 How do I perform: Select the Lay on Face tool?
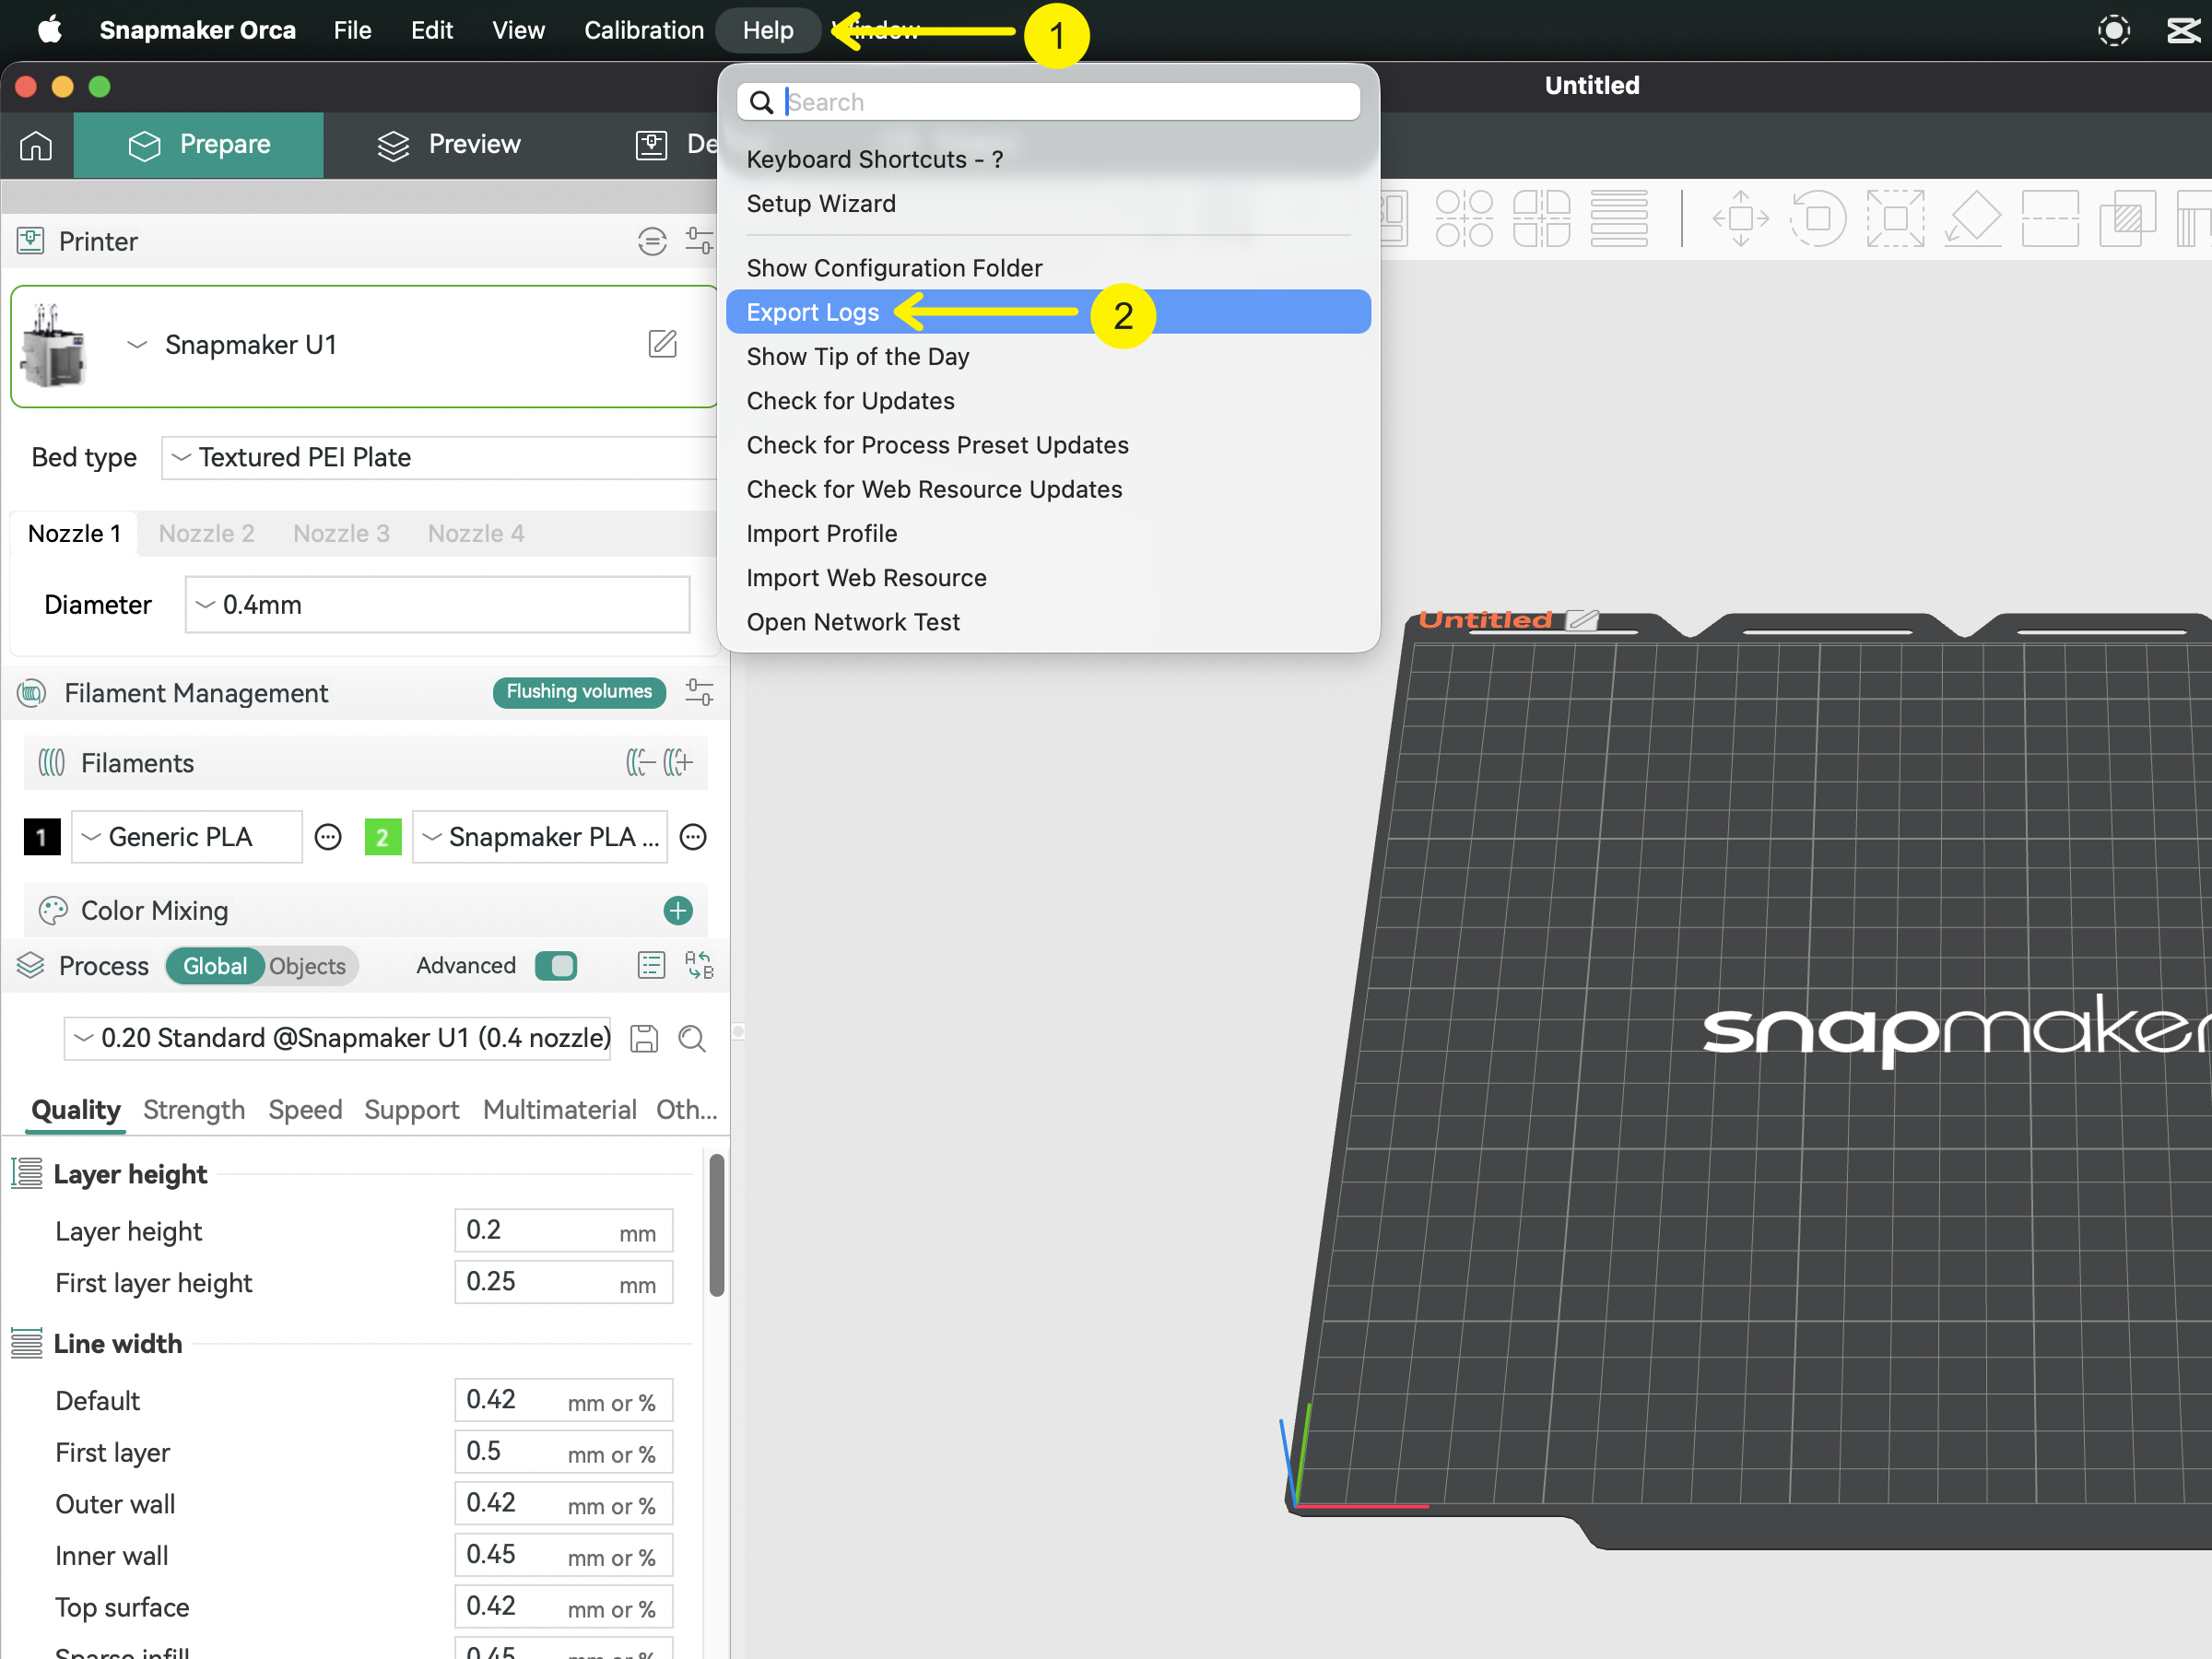point(1972,218)
